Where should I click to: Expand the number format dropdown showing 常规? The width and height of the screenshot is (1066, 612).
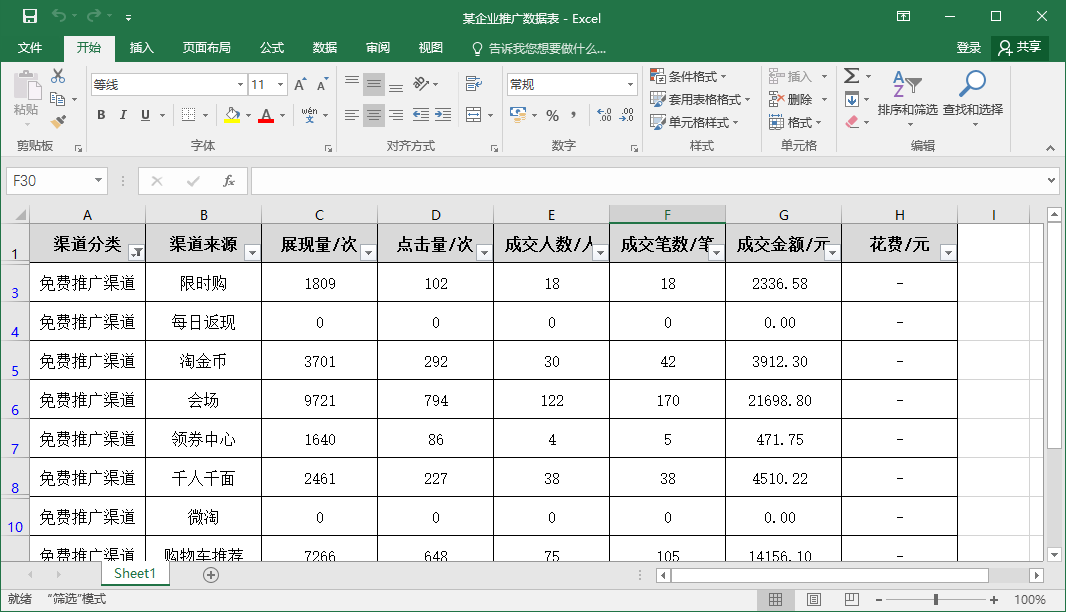pos(628,83)
